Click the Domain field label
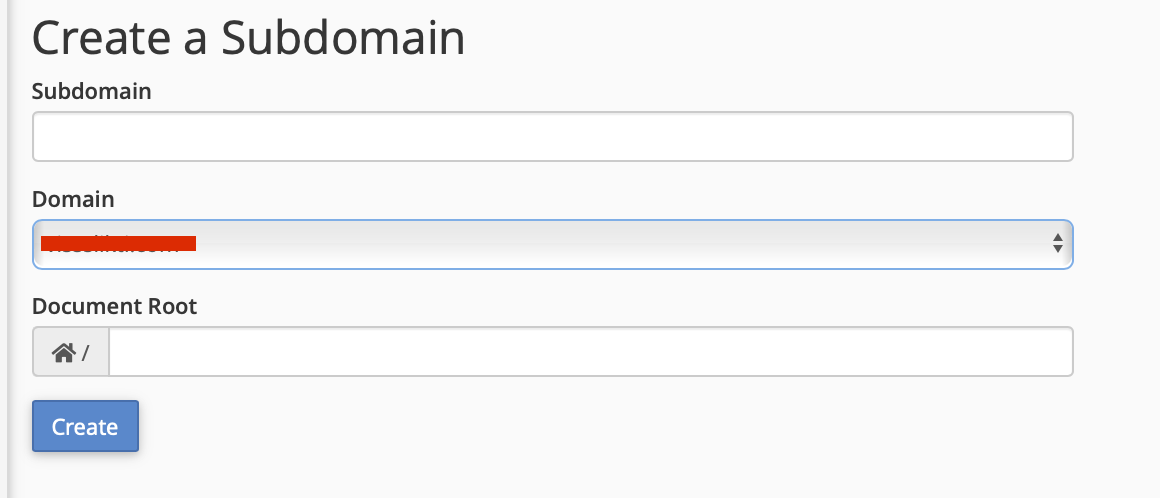 [x=73, y=199]
